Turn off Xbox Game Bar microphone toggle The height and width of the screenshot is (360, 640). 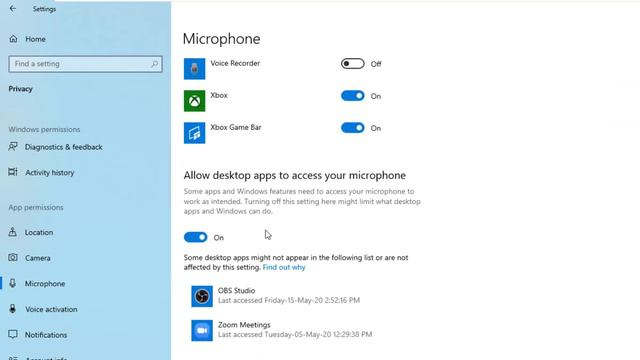[x=353, y=128]
